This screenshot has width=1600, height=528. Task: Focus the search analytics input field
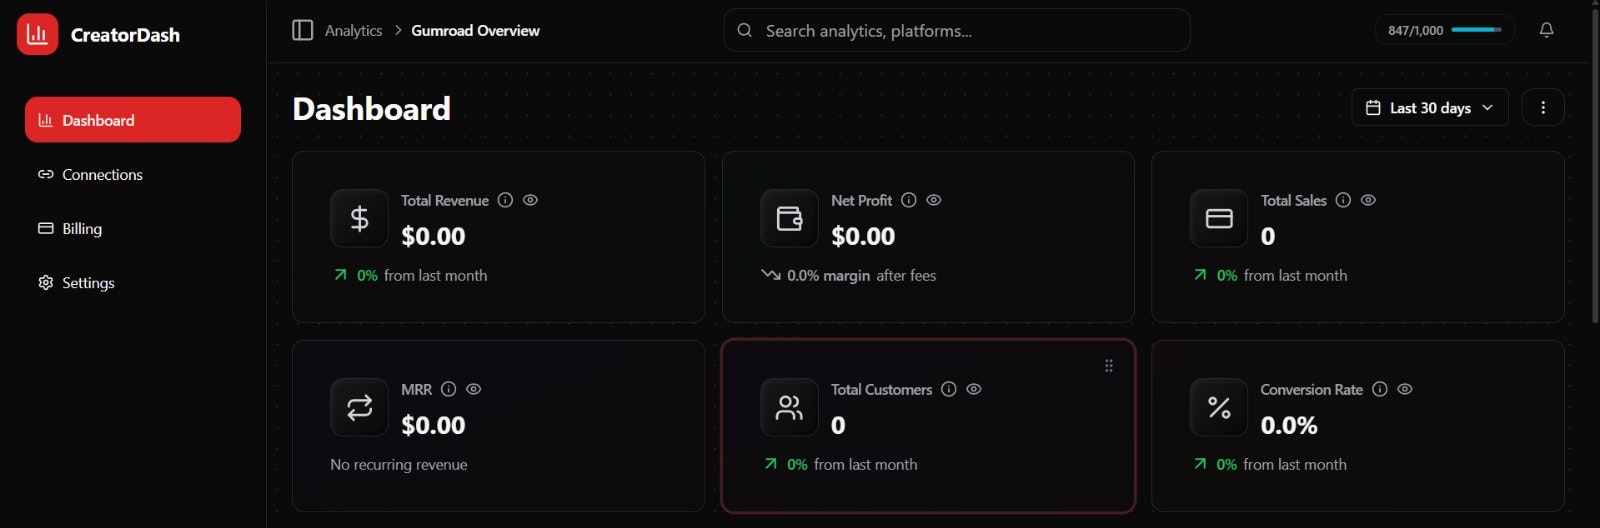tap(960, 31)
